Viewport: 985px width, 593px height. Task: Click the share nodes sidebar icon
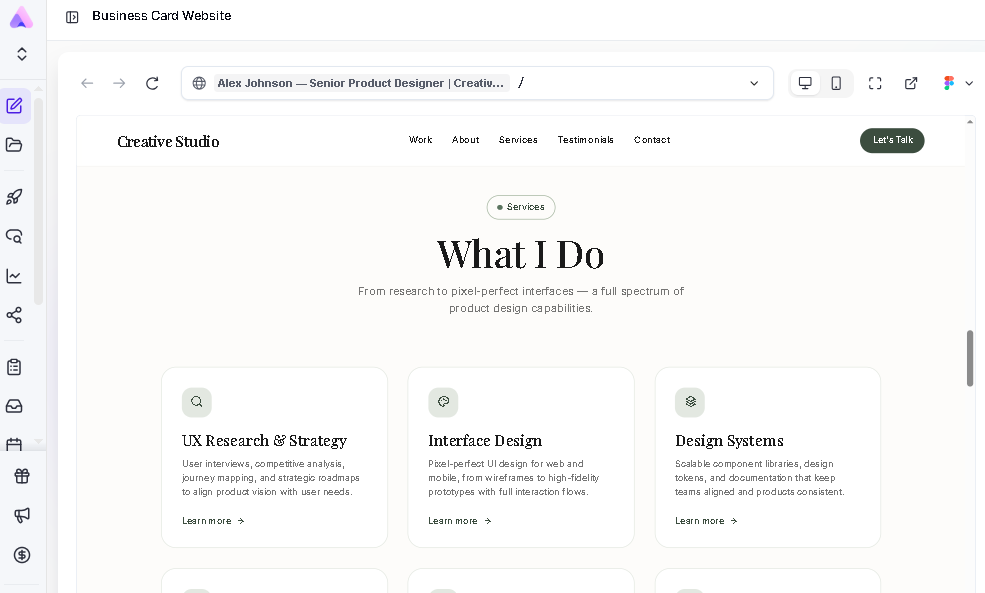coord(14,315)
